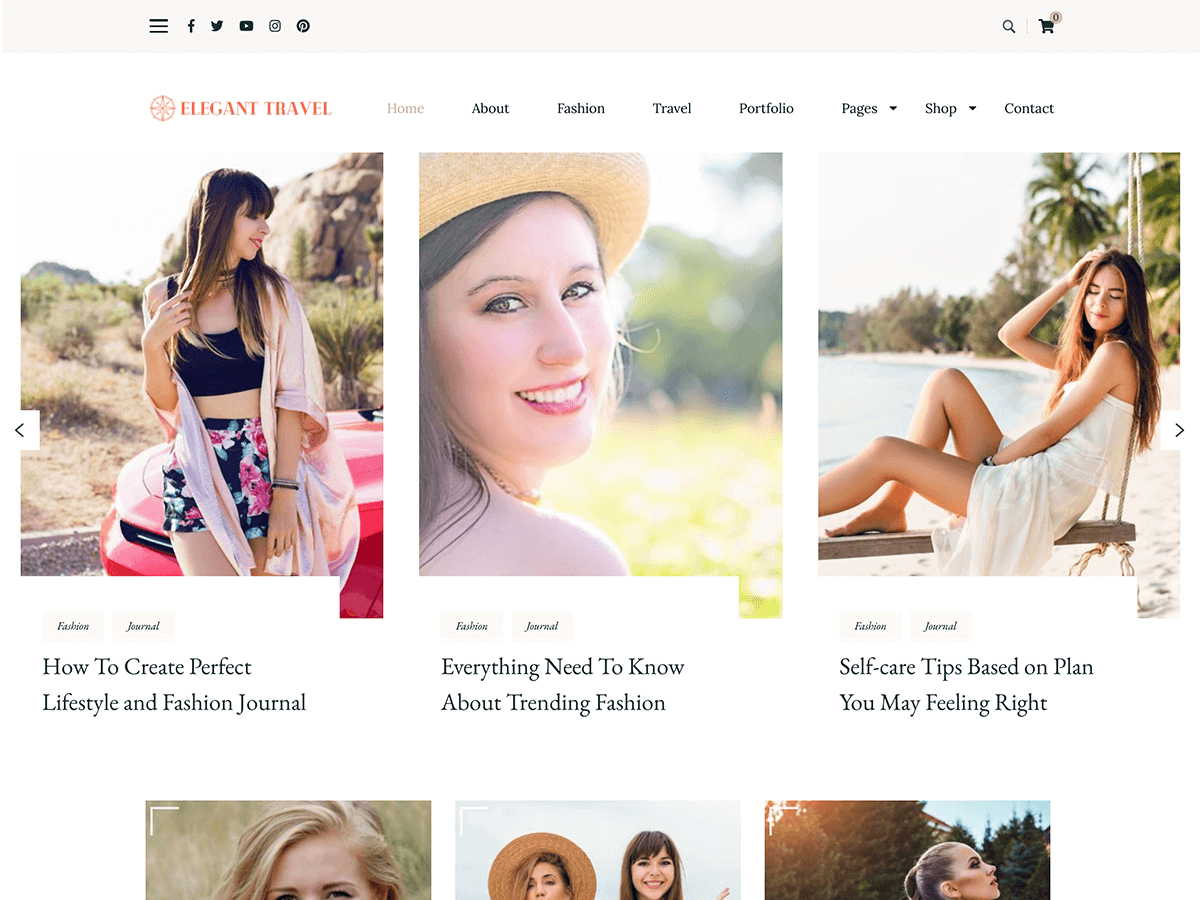Visit the Instagram icon link
The image size is (1200, 900).
pyautogui.click(x=275, y=26)
